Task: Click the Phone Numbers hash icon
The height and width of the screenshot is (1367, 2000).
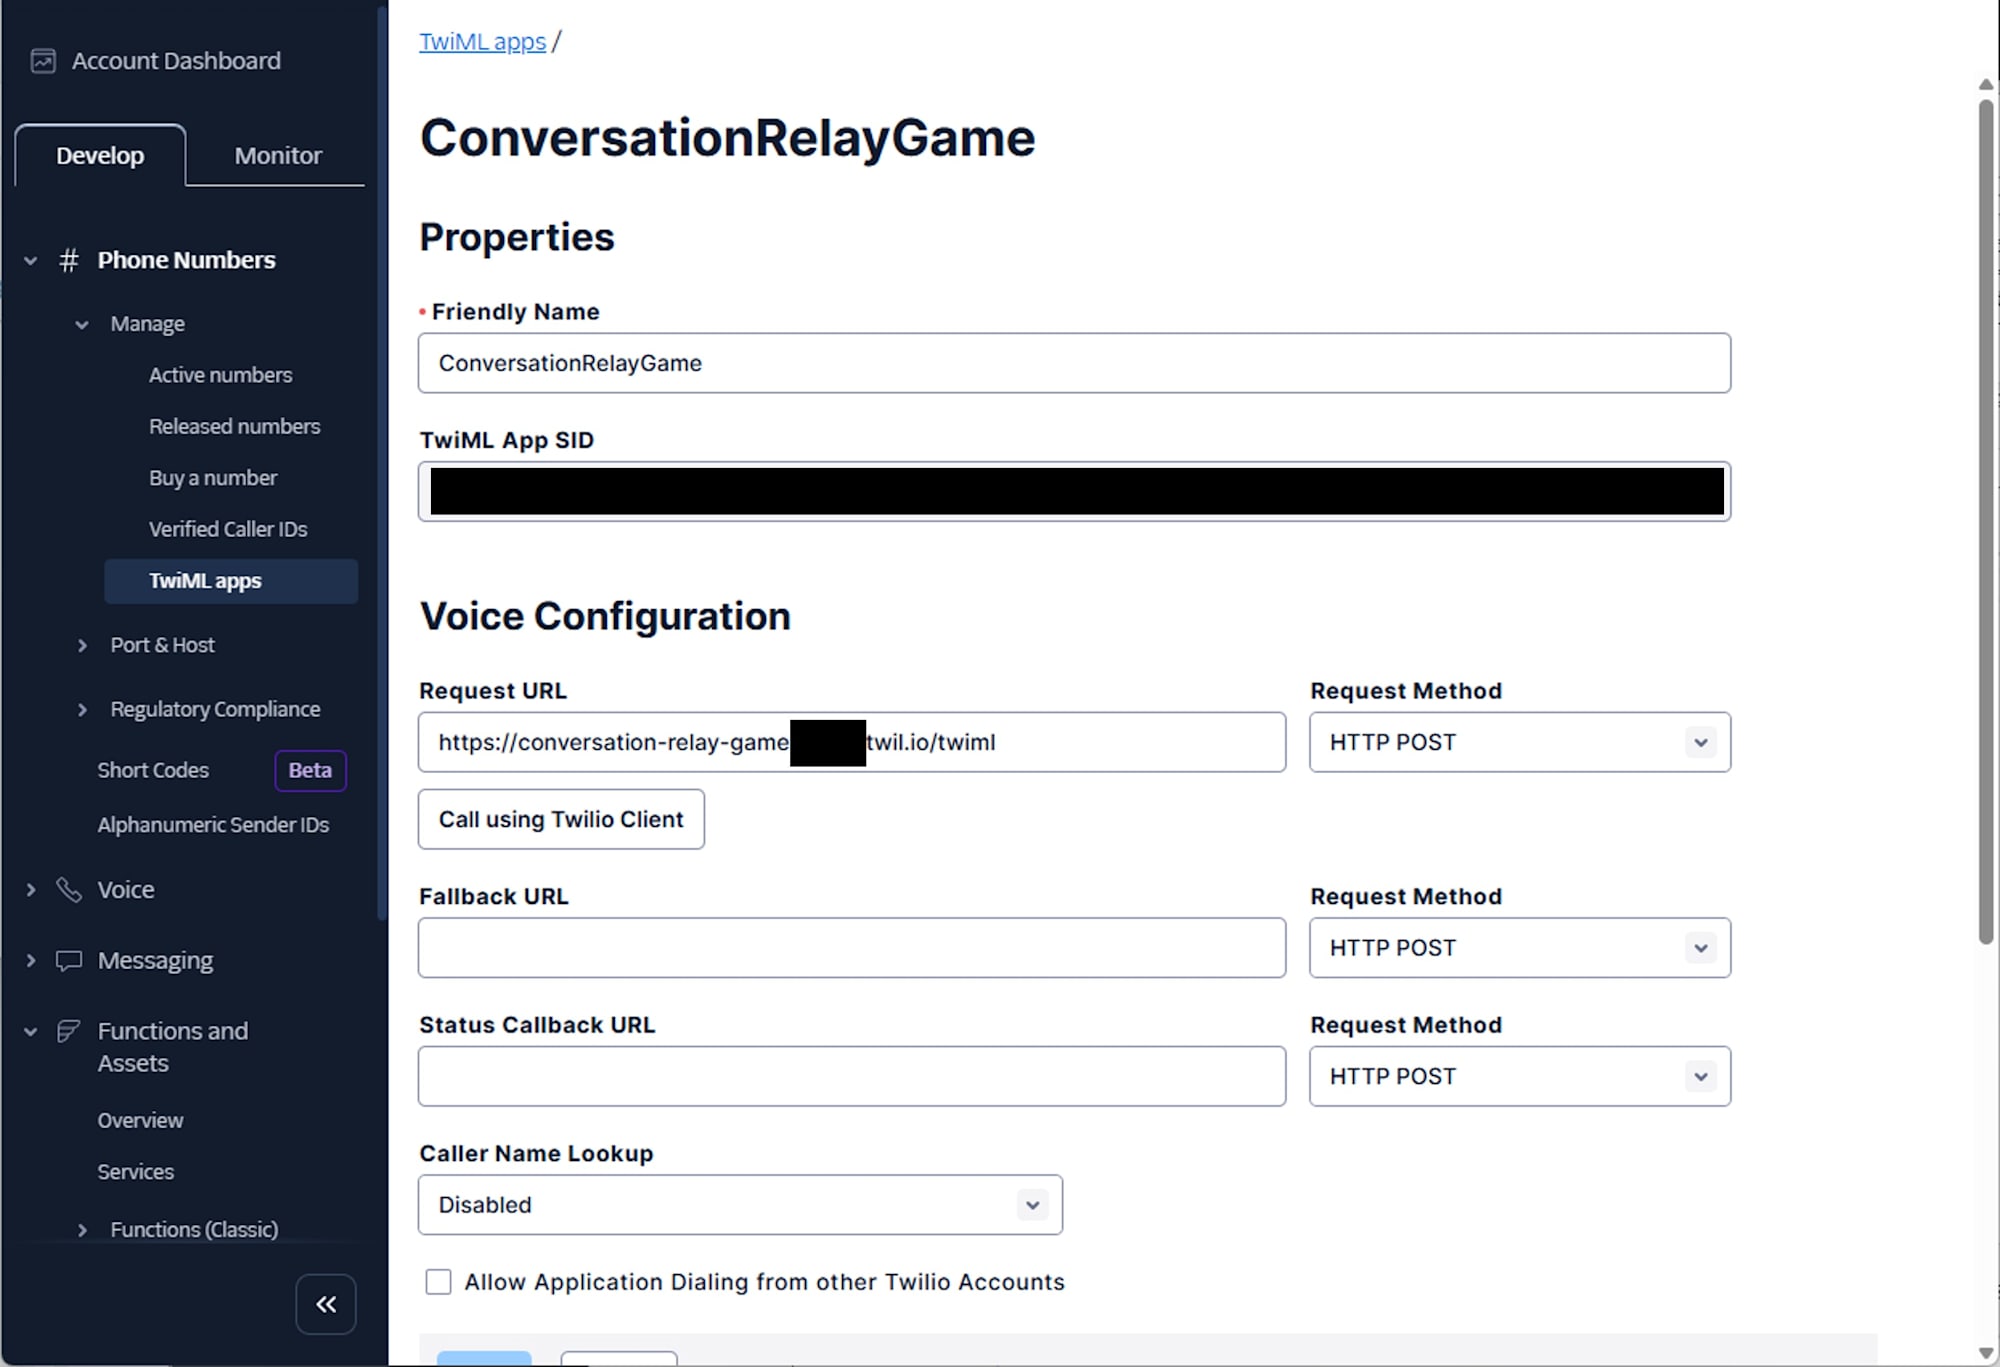Action: tap(69, 260)
